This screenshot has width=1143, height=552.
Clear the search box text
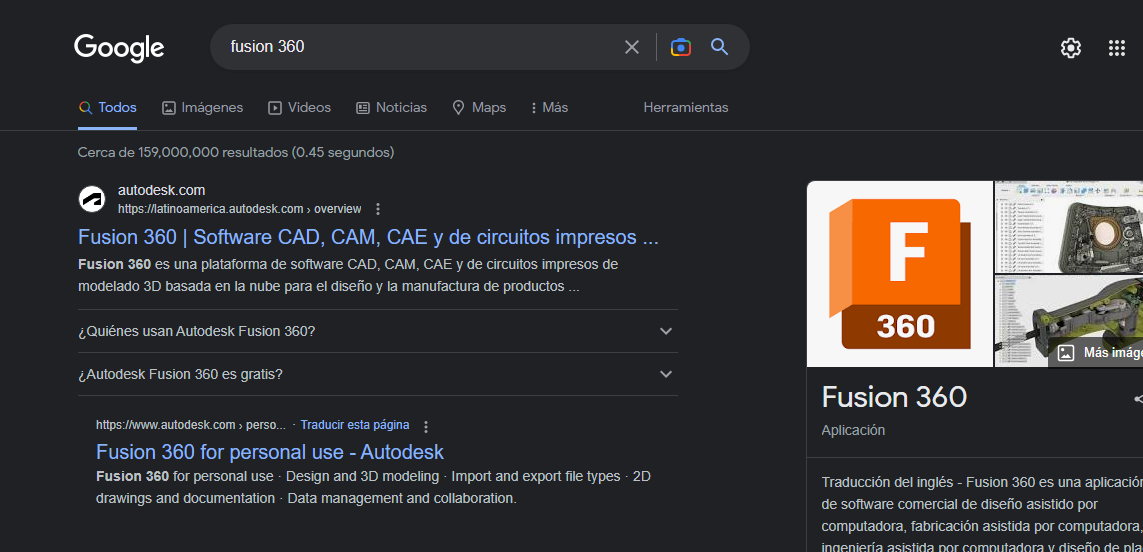pyautogui.click(x=632, y=47)
